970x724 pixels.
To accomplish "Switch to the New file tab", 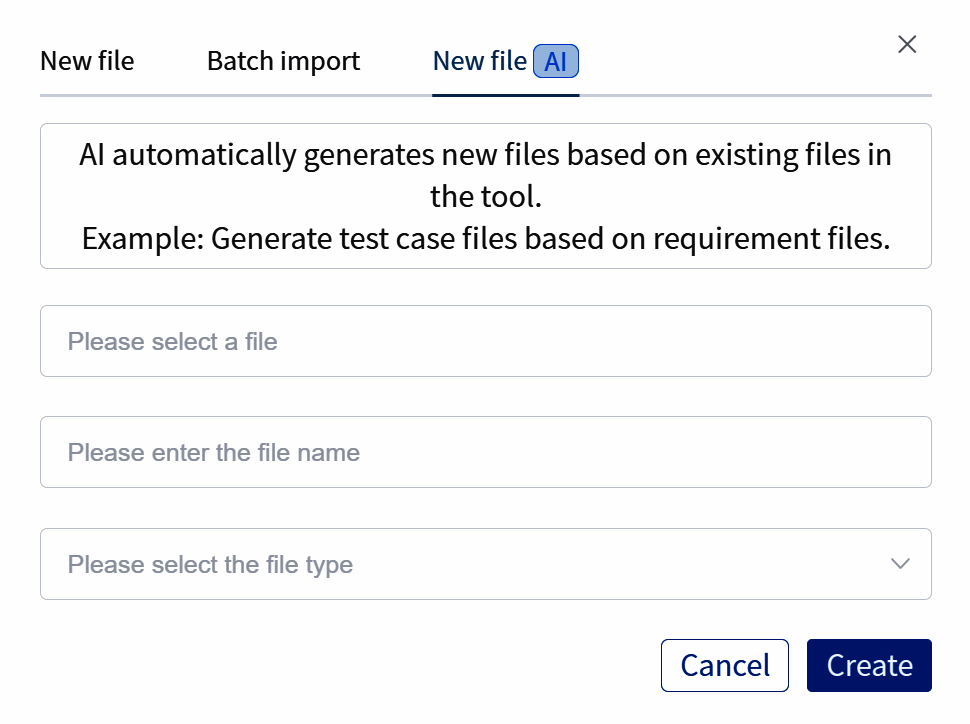I will point(87,61).
